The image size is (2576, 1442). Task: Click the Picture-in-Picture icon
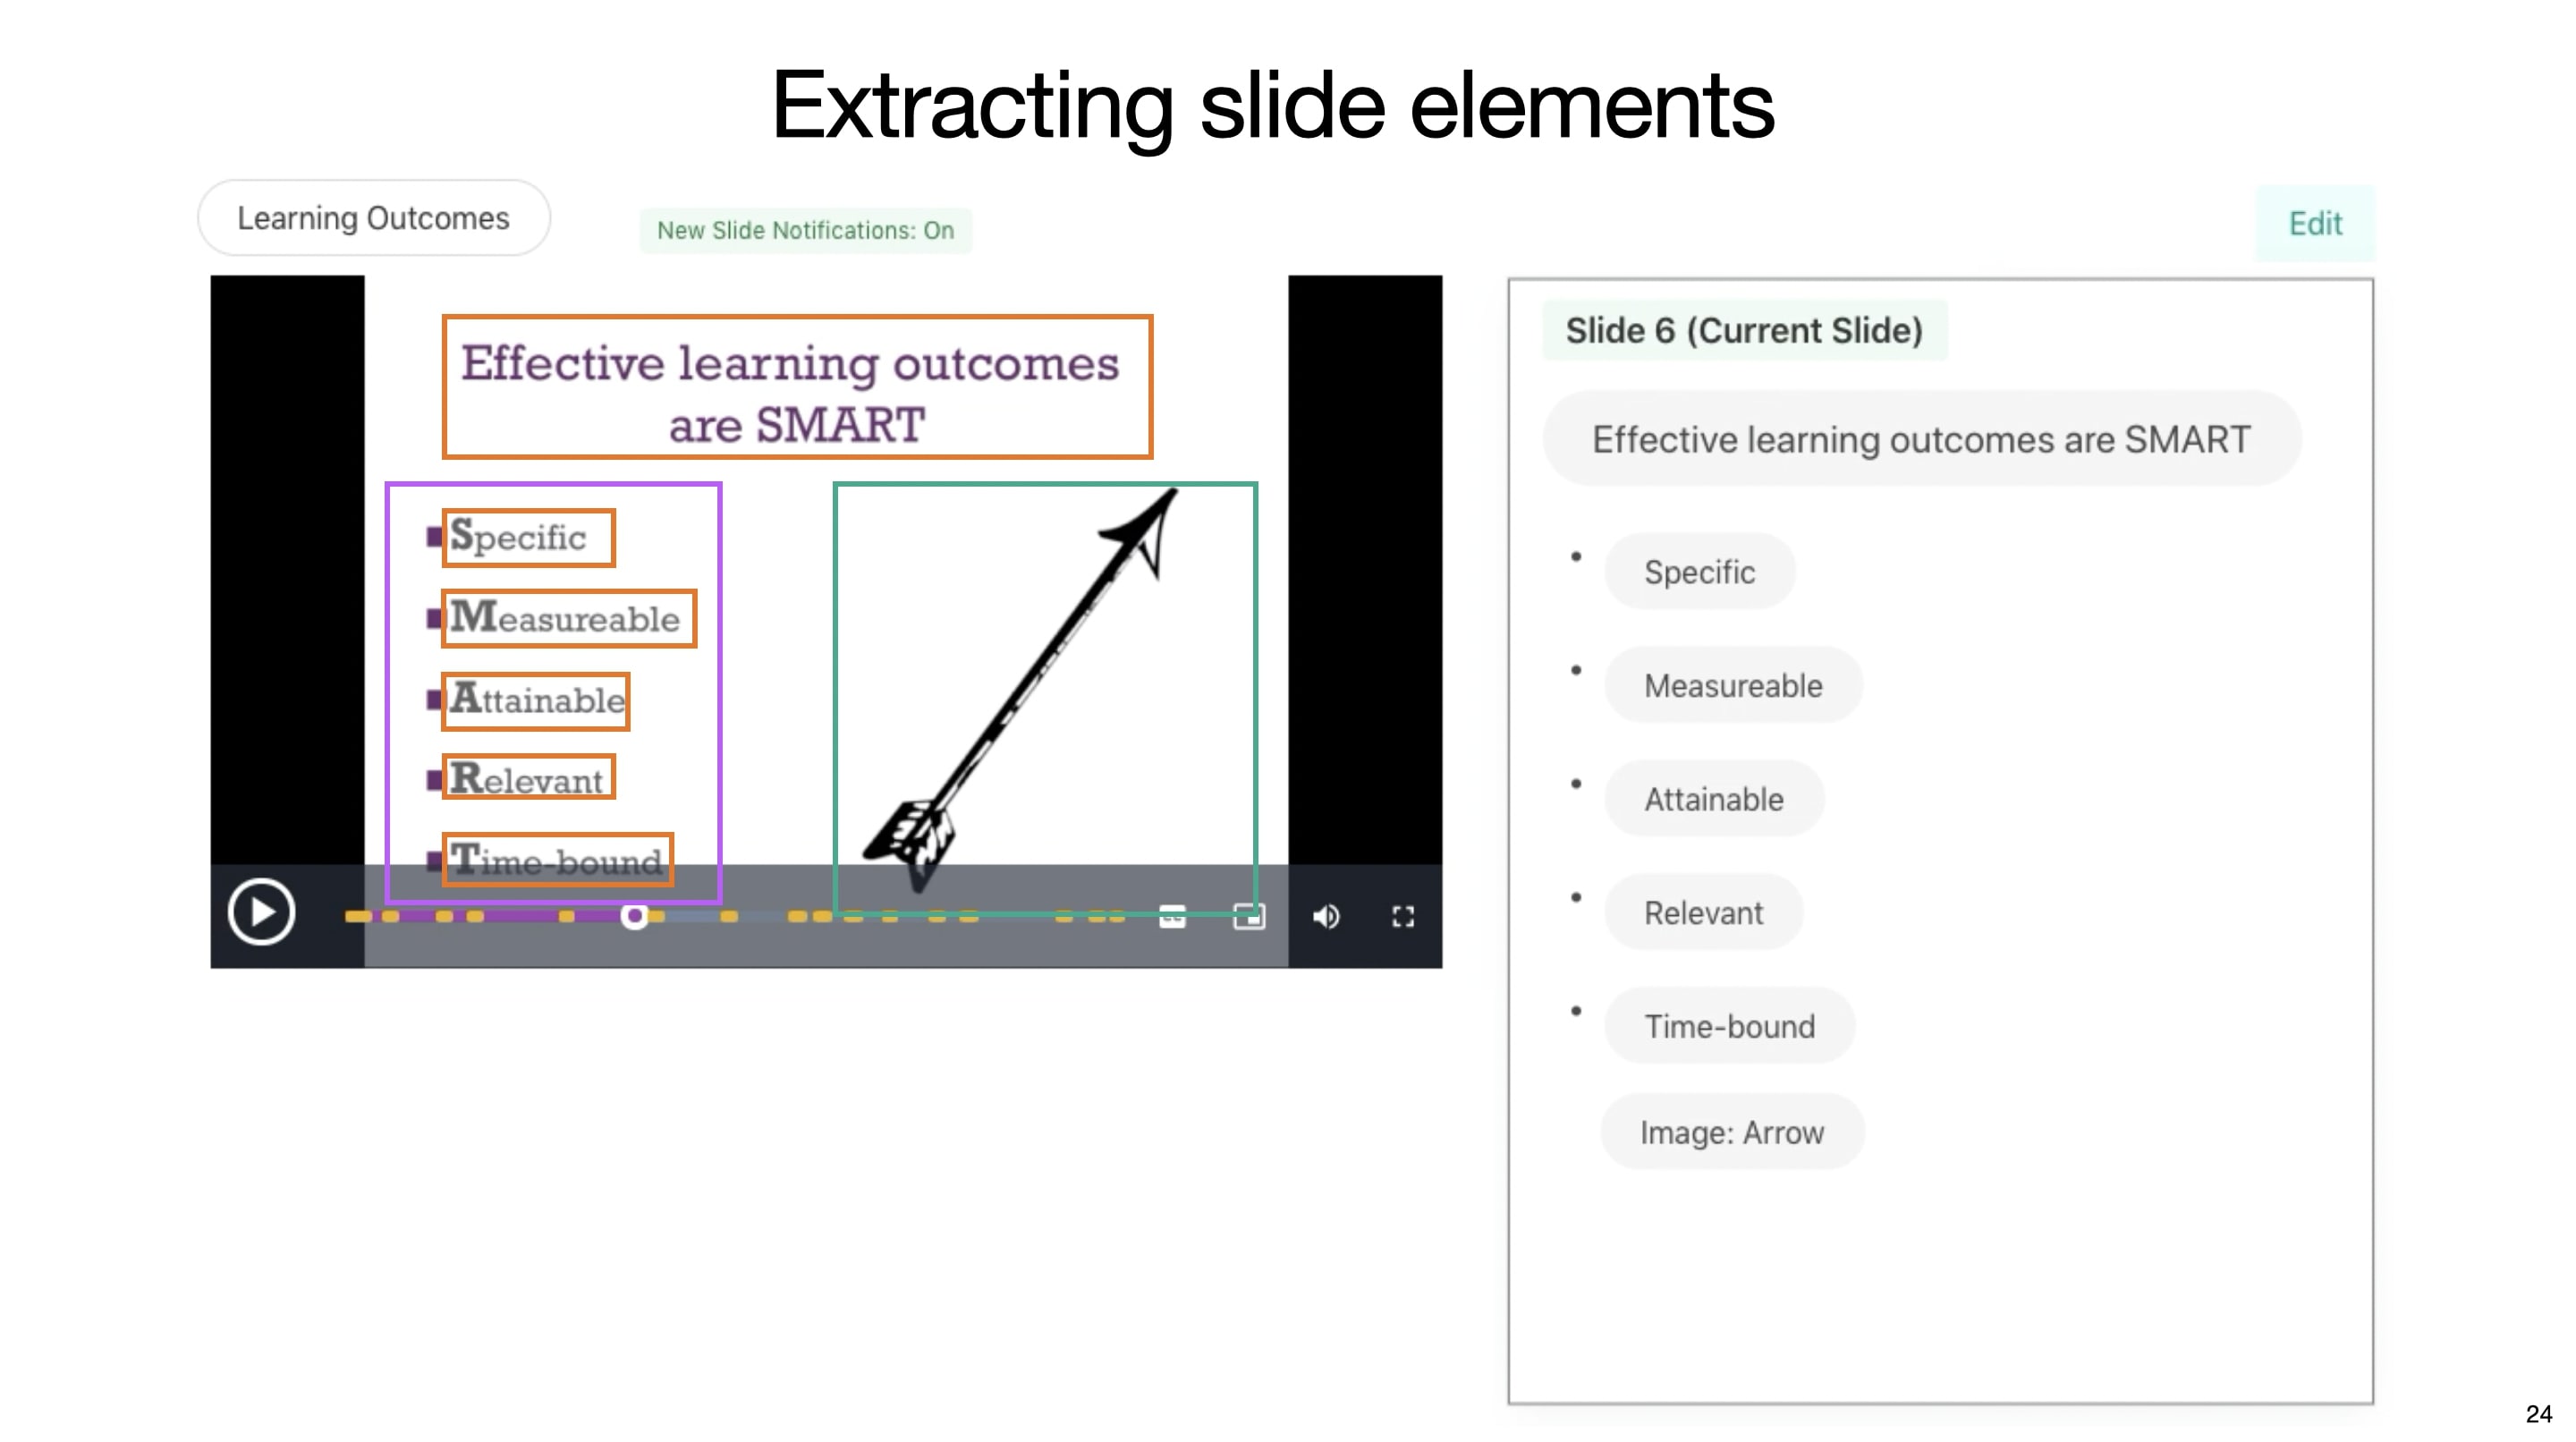pos(1249,917)
